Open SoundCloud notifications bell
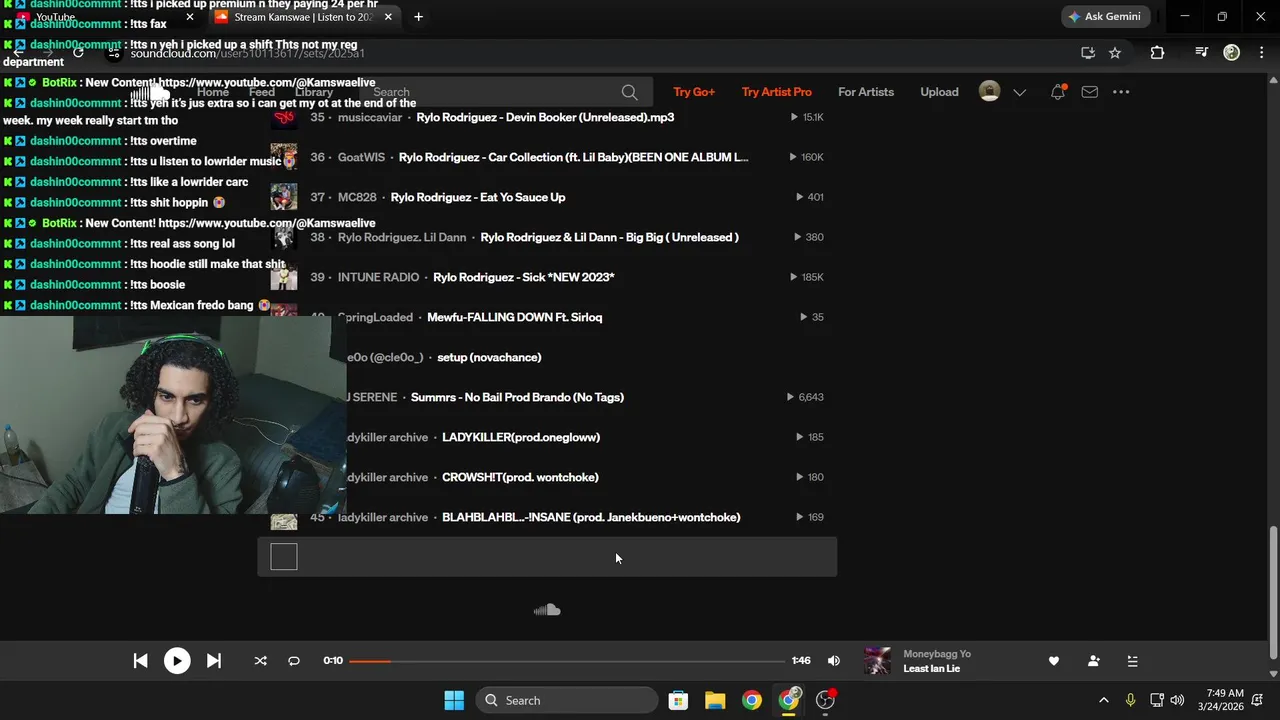 (1058, 92)
